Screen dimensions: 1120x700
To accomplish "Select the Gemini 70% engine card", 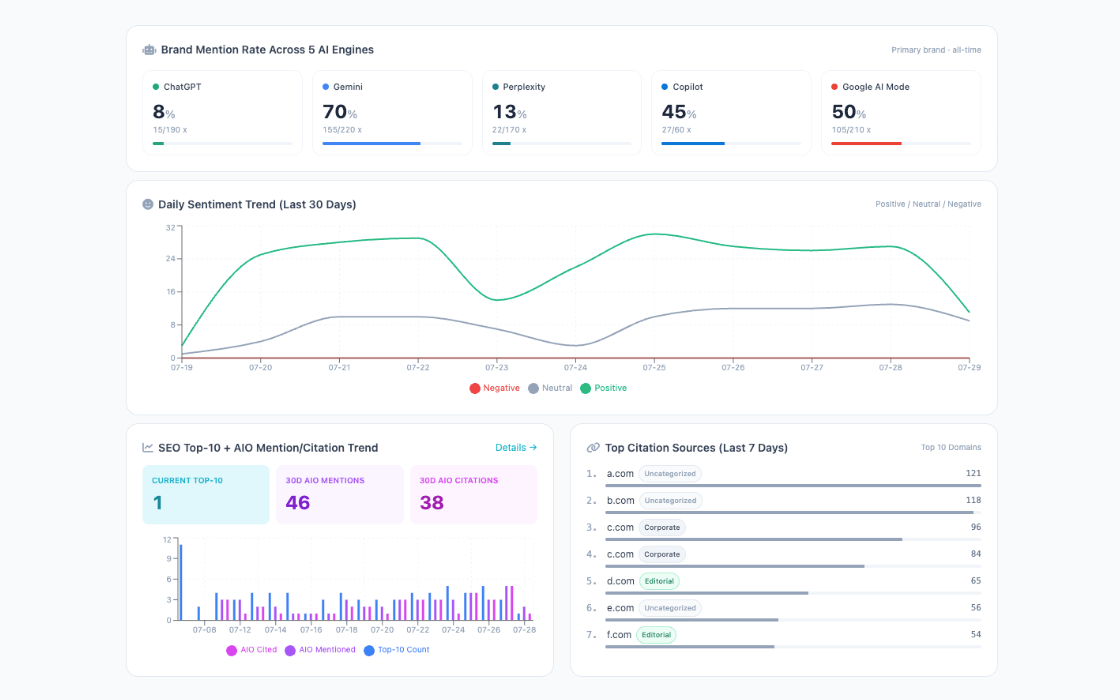I will [x=392, y=113].
